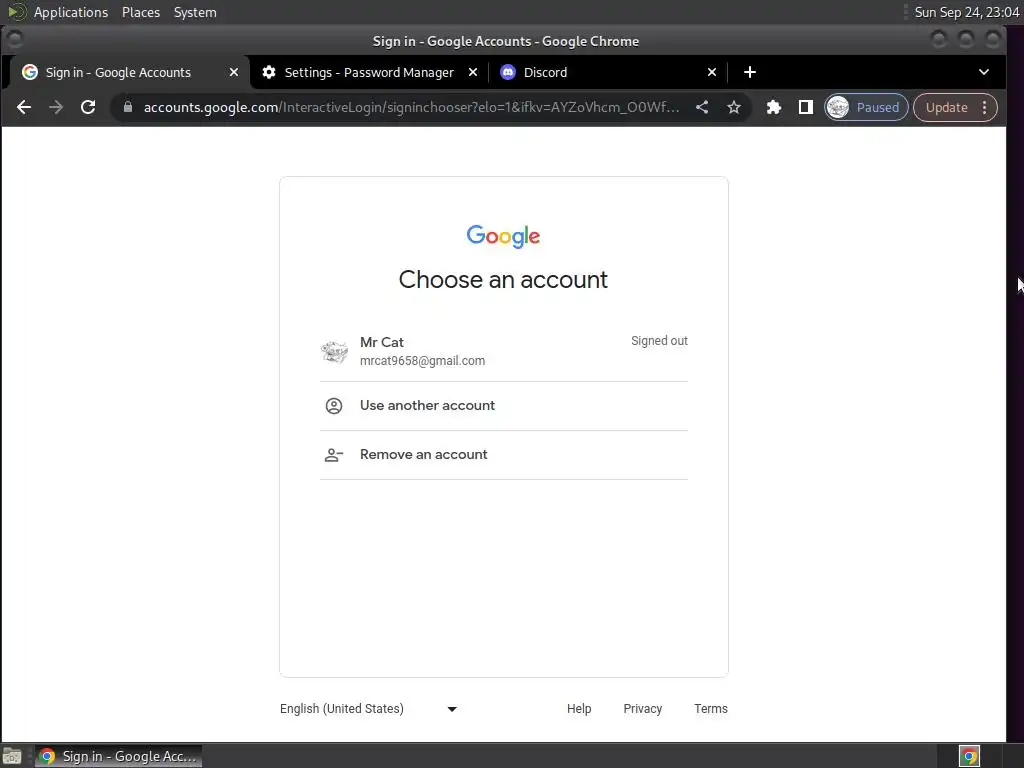Click the Mr Cat profile avatar
The width and height of the screenshot is (1024, 768).
334,351
